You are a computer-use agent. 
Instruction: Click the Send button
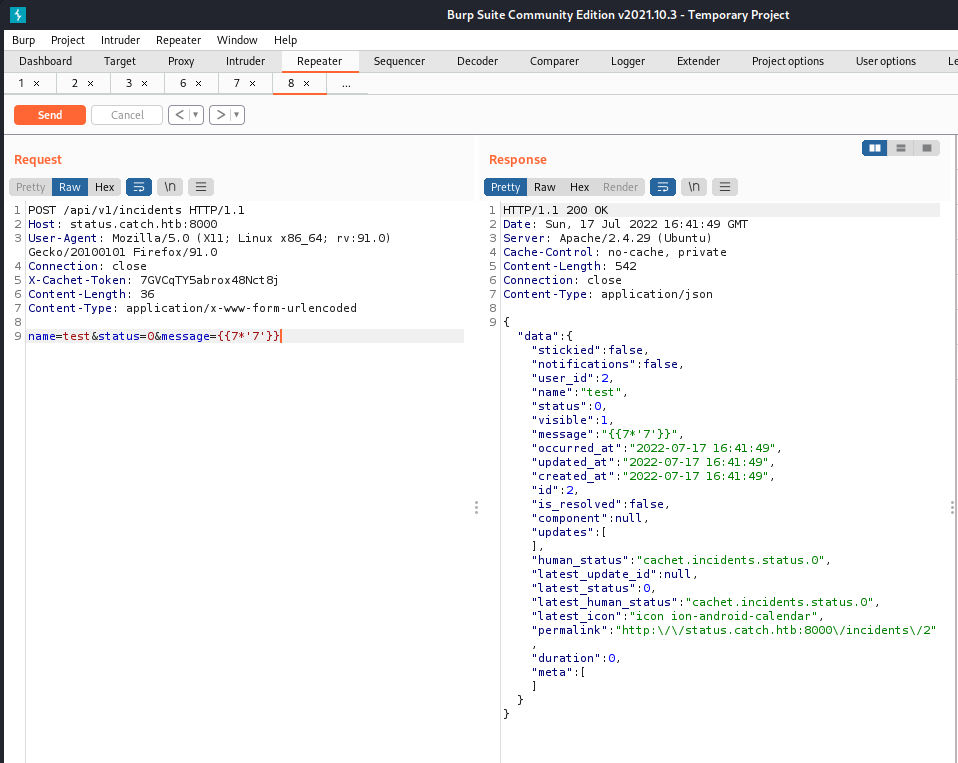point(49,114)
